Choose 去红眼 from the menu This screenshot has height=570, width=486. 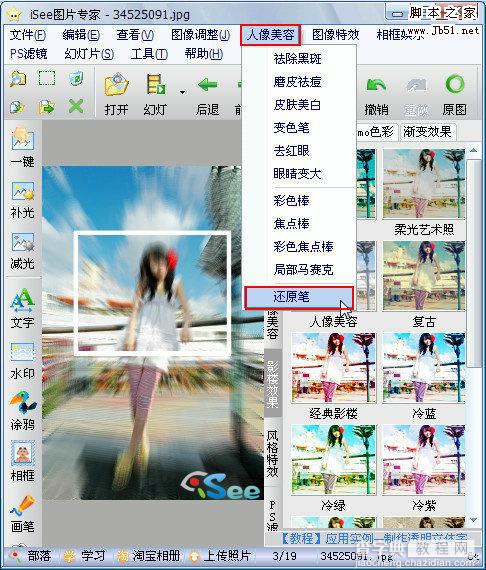(299, 150)
